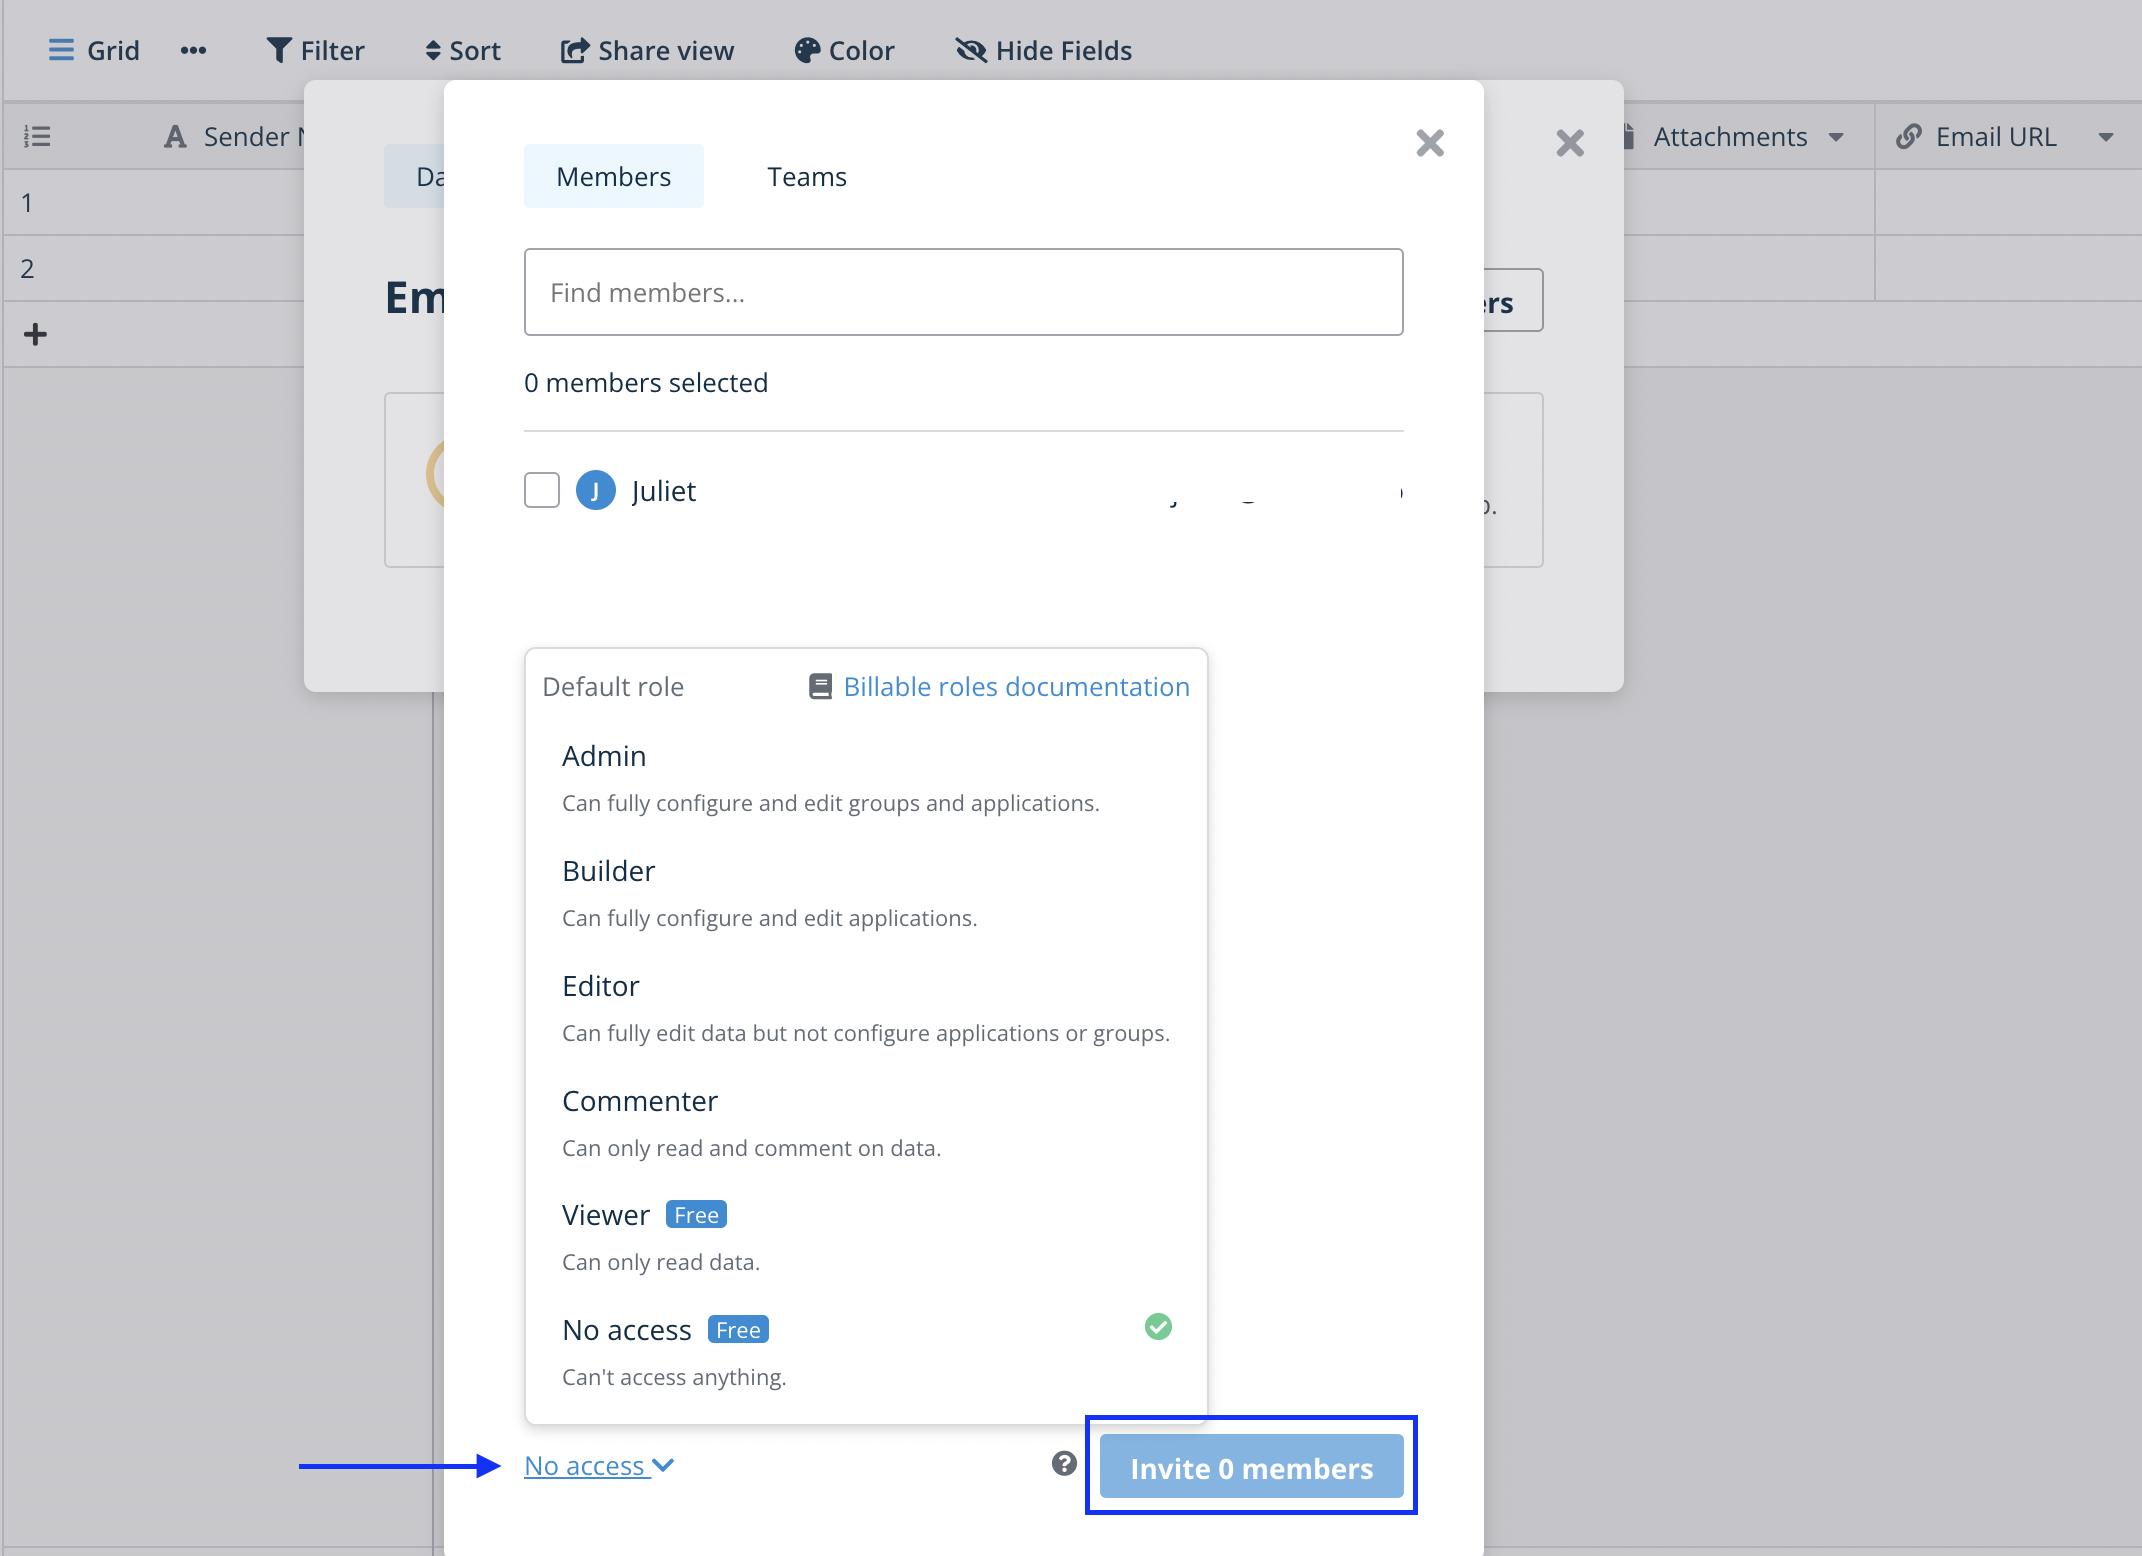The width and height of the screenshot is (2142, 1556).
Task: Click the Color palette icon
Action: [807, 50]
